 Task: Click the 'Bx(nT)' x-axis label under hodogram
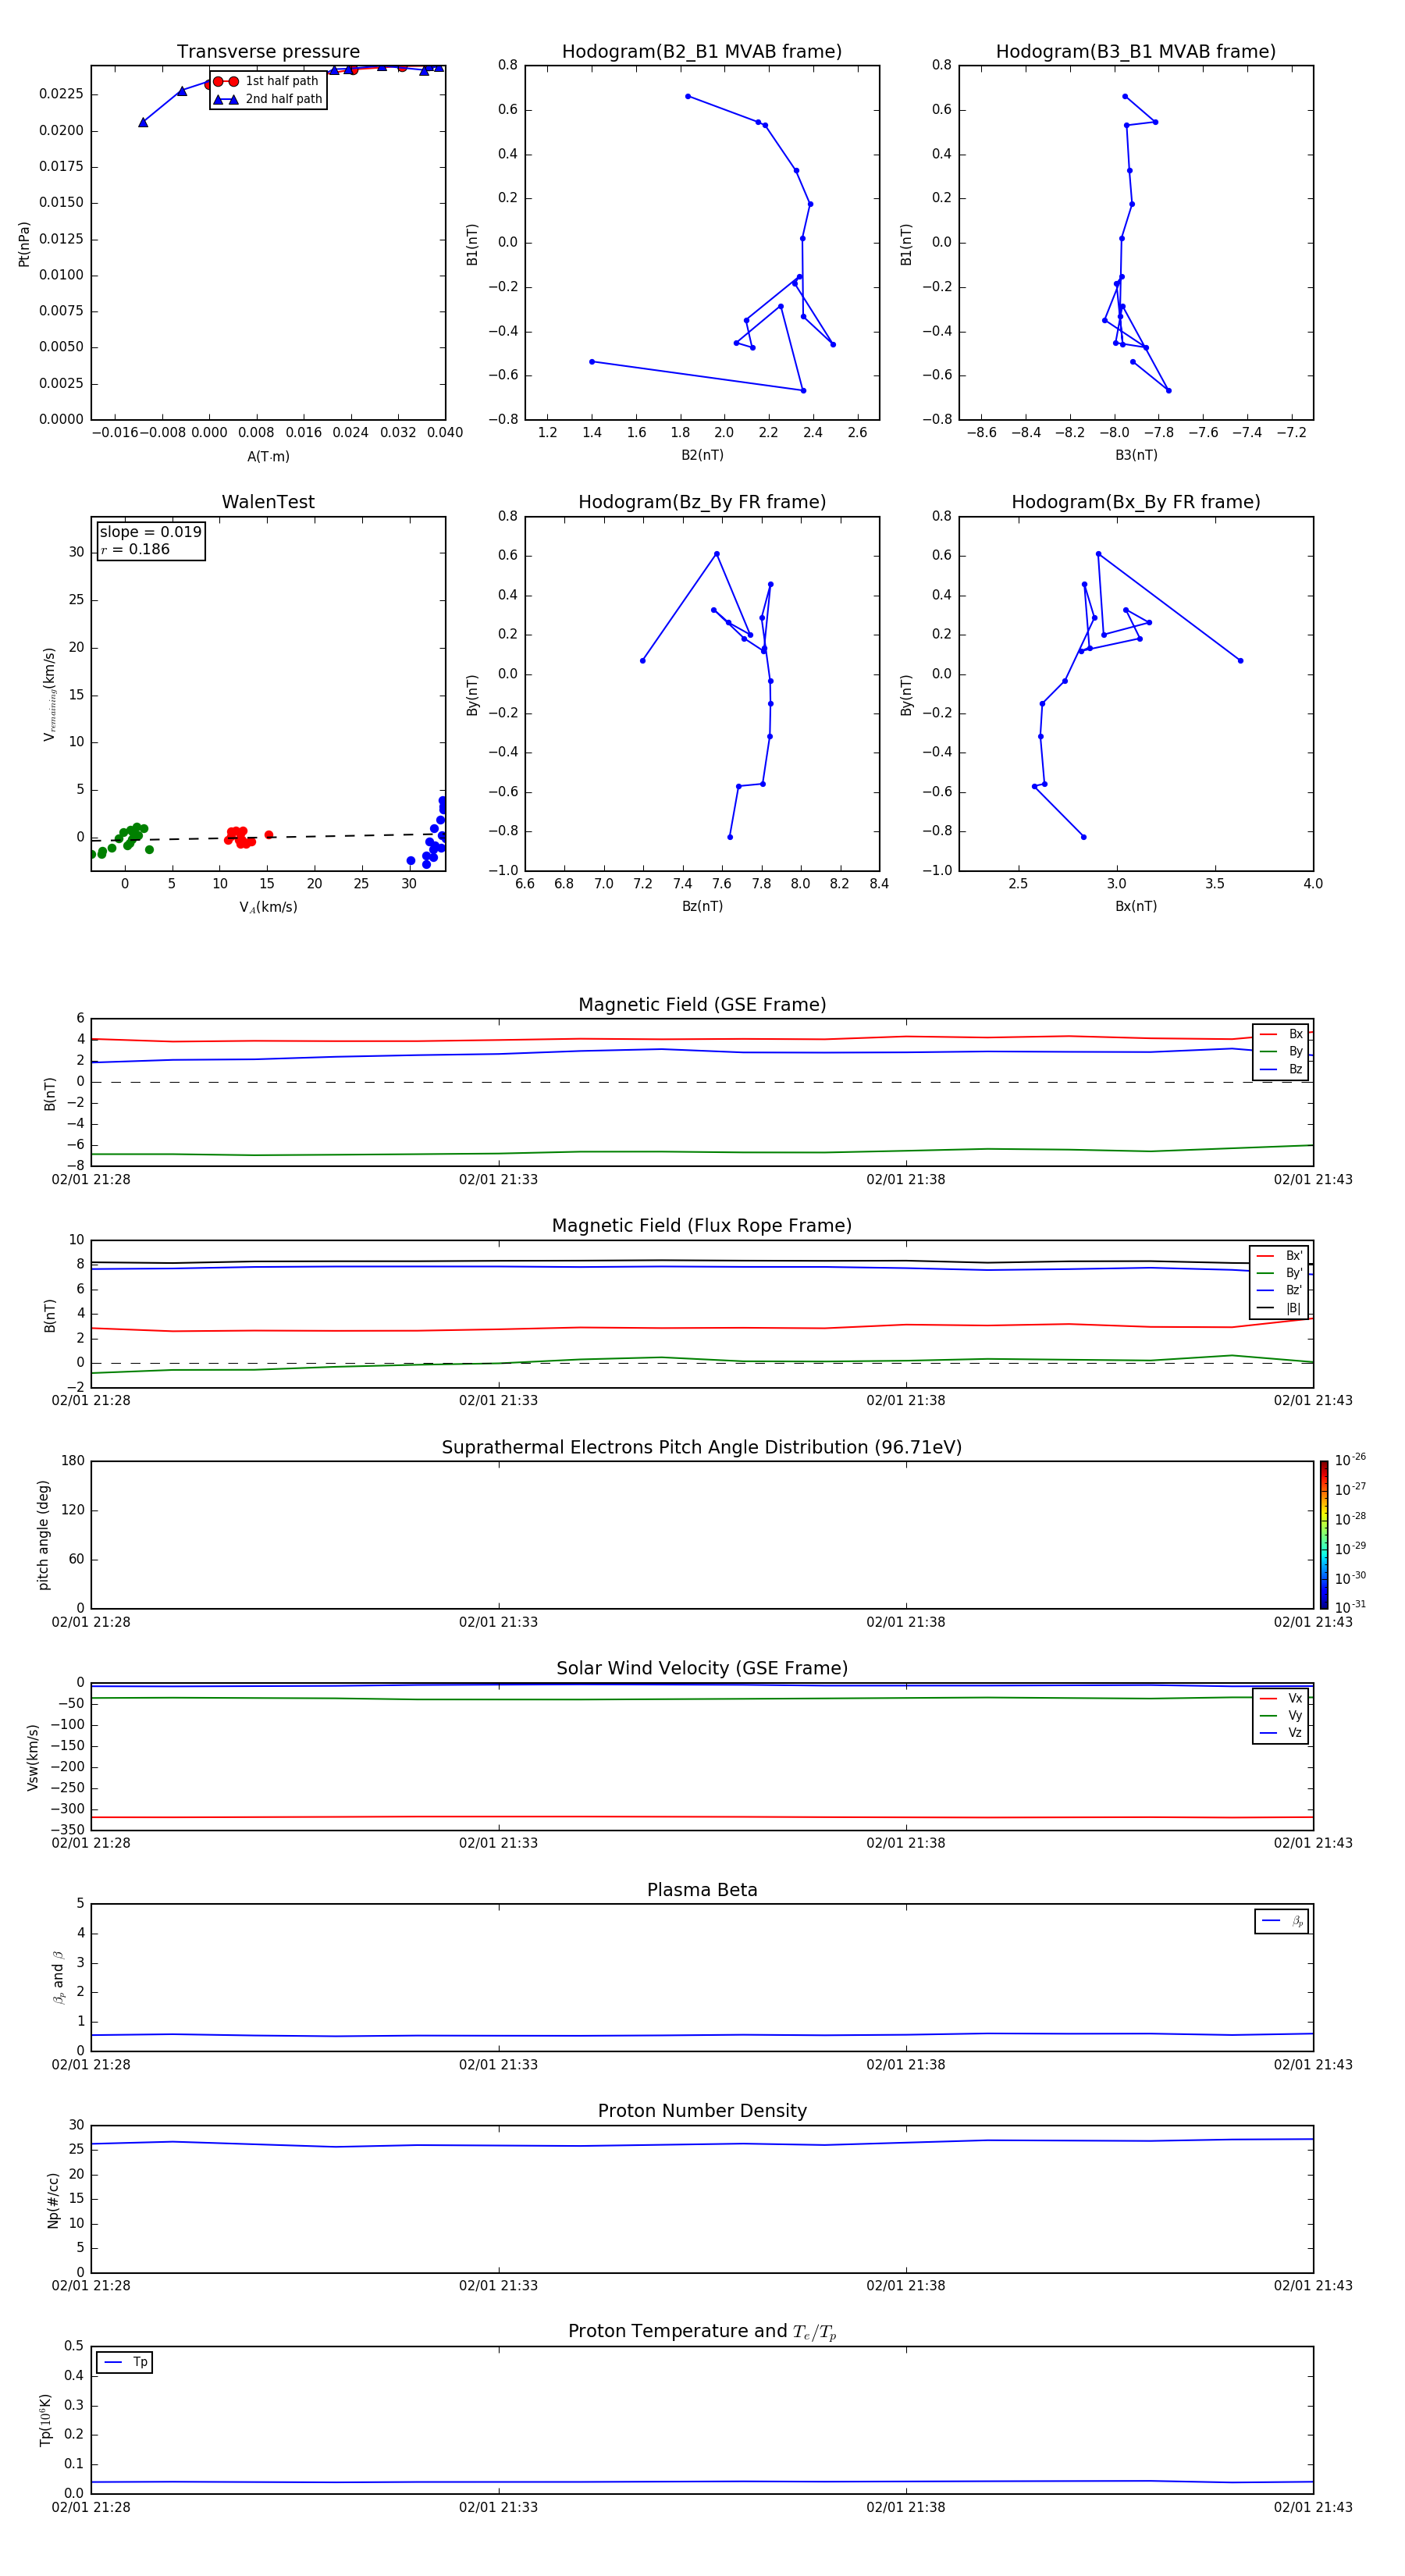pos(1136,906)
